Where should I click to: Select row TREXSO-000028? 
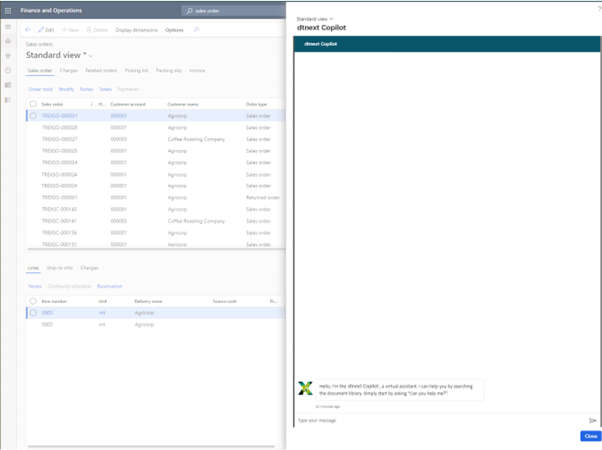coord(156,127)
